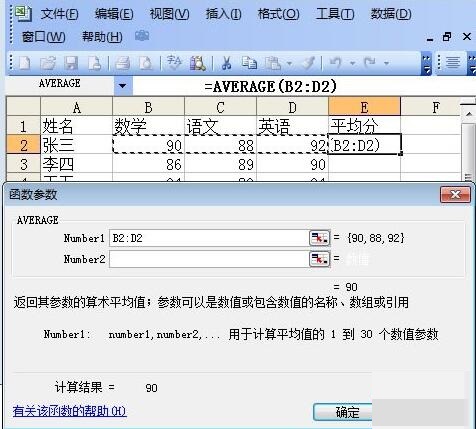Click the toolbar options chevron beside Redo
Image resolution: width=476 pixels, height=429 pixels.
click(x=426, y=63)
